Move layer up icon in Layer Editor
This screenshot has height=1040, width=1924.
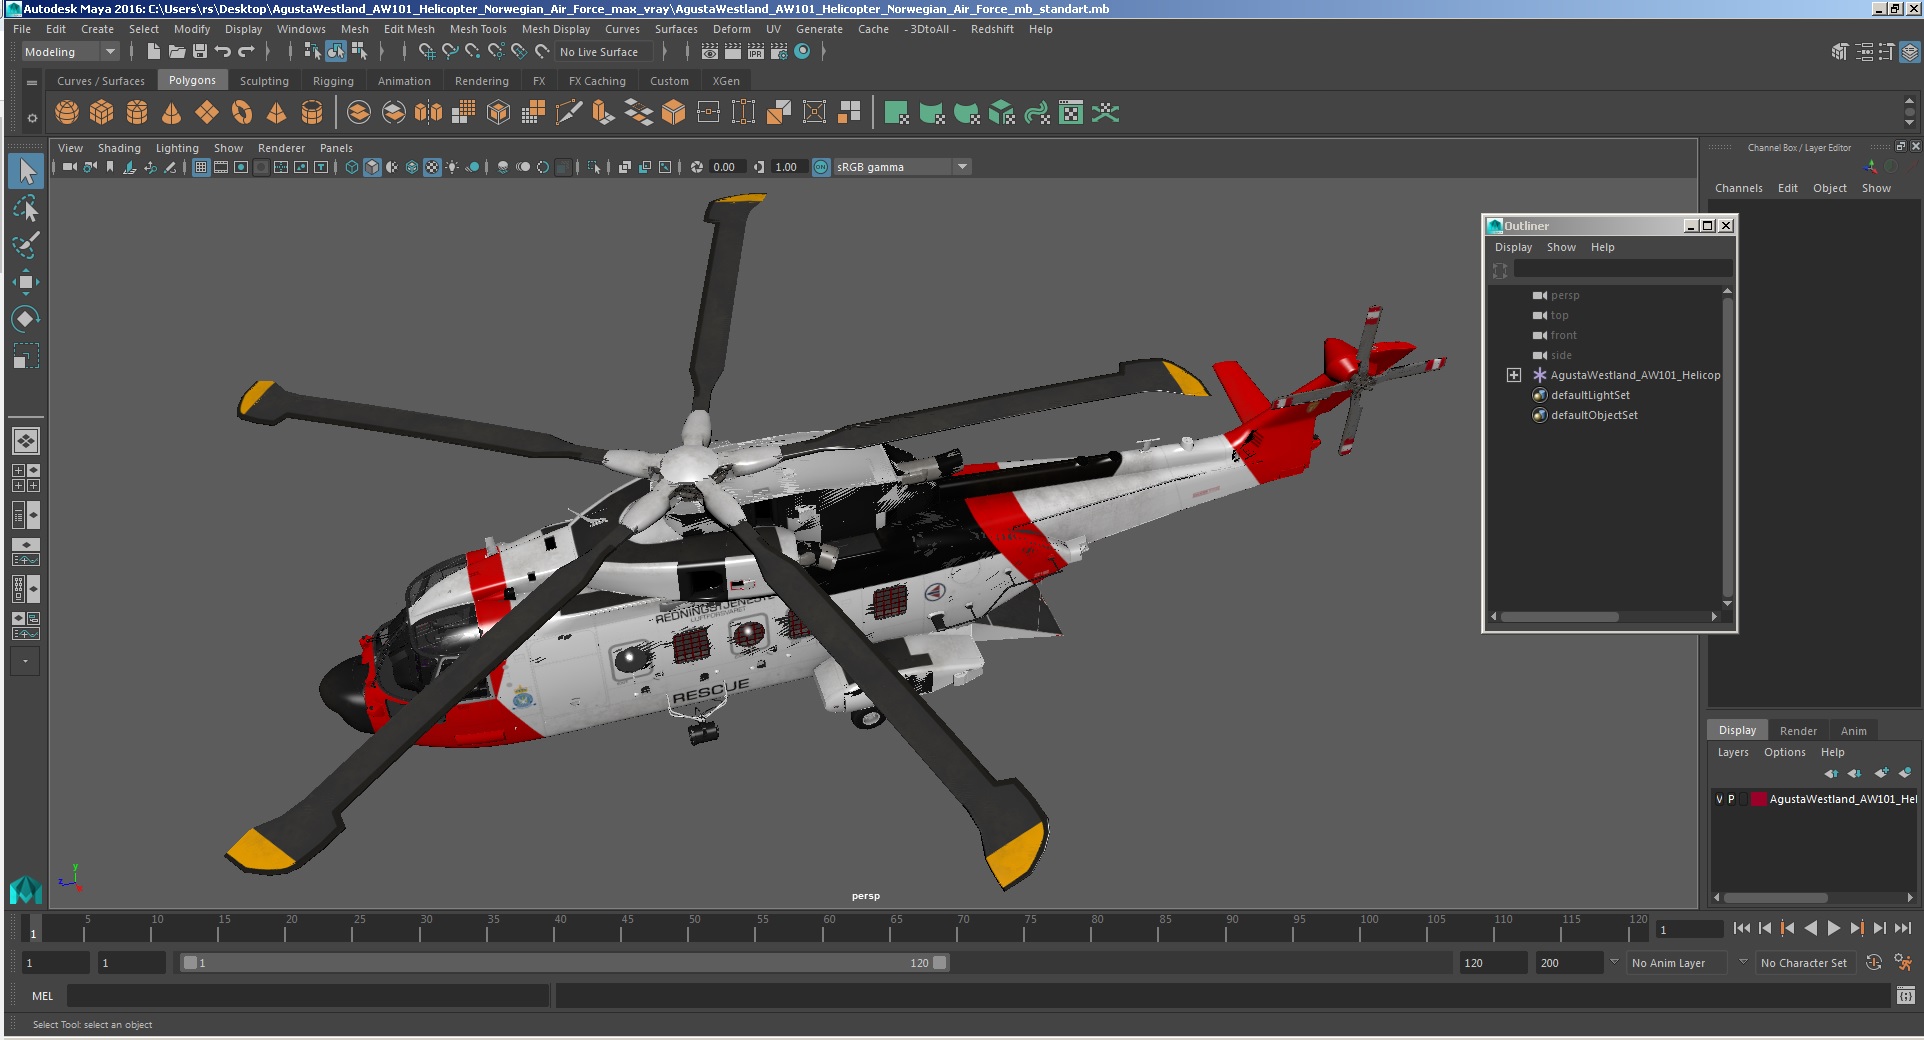[x=1831, y=773]
